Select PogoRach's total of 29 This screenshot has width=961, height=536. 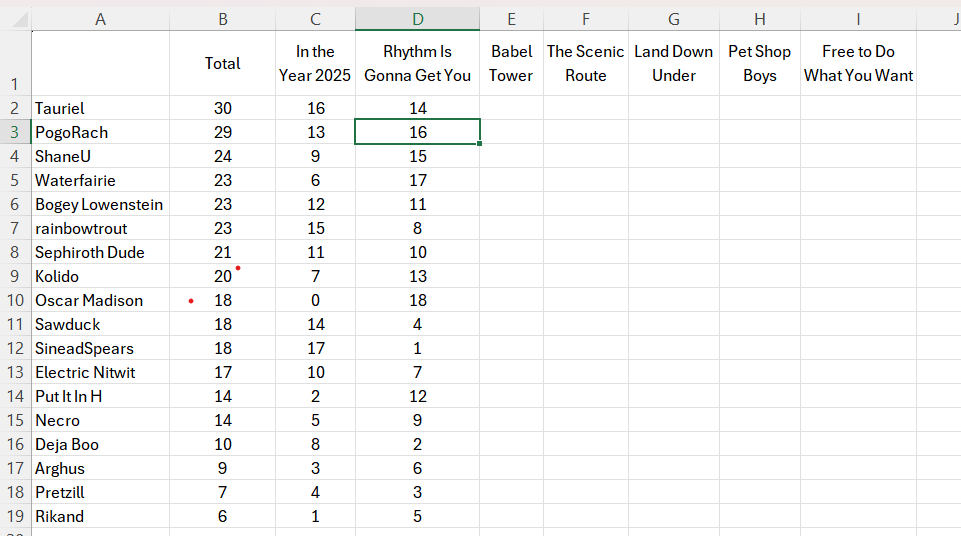[x=222, y=132]
